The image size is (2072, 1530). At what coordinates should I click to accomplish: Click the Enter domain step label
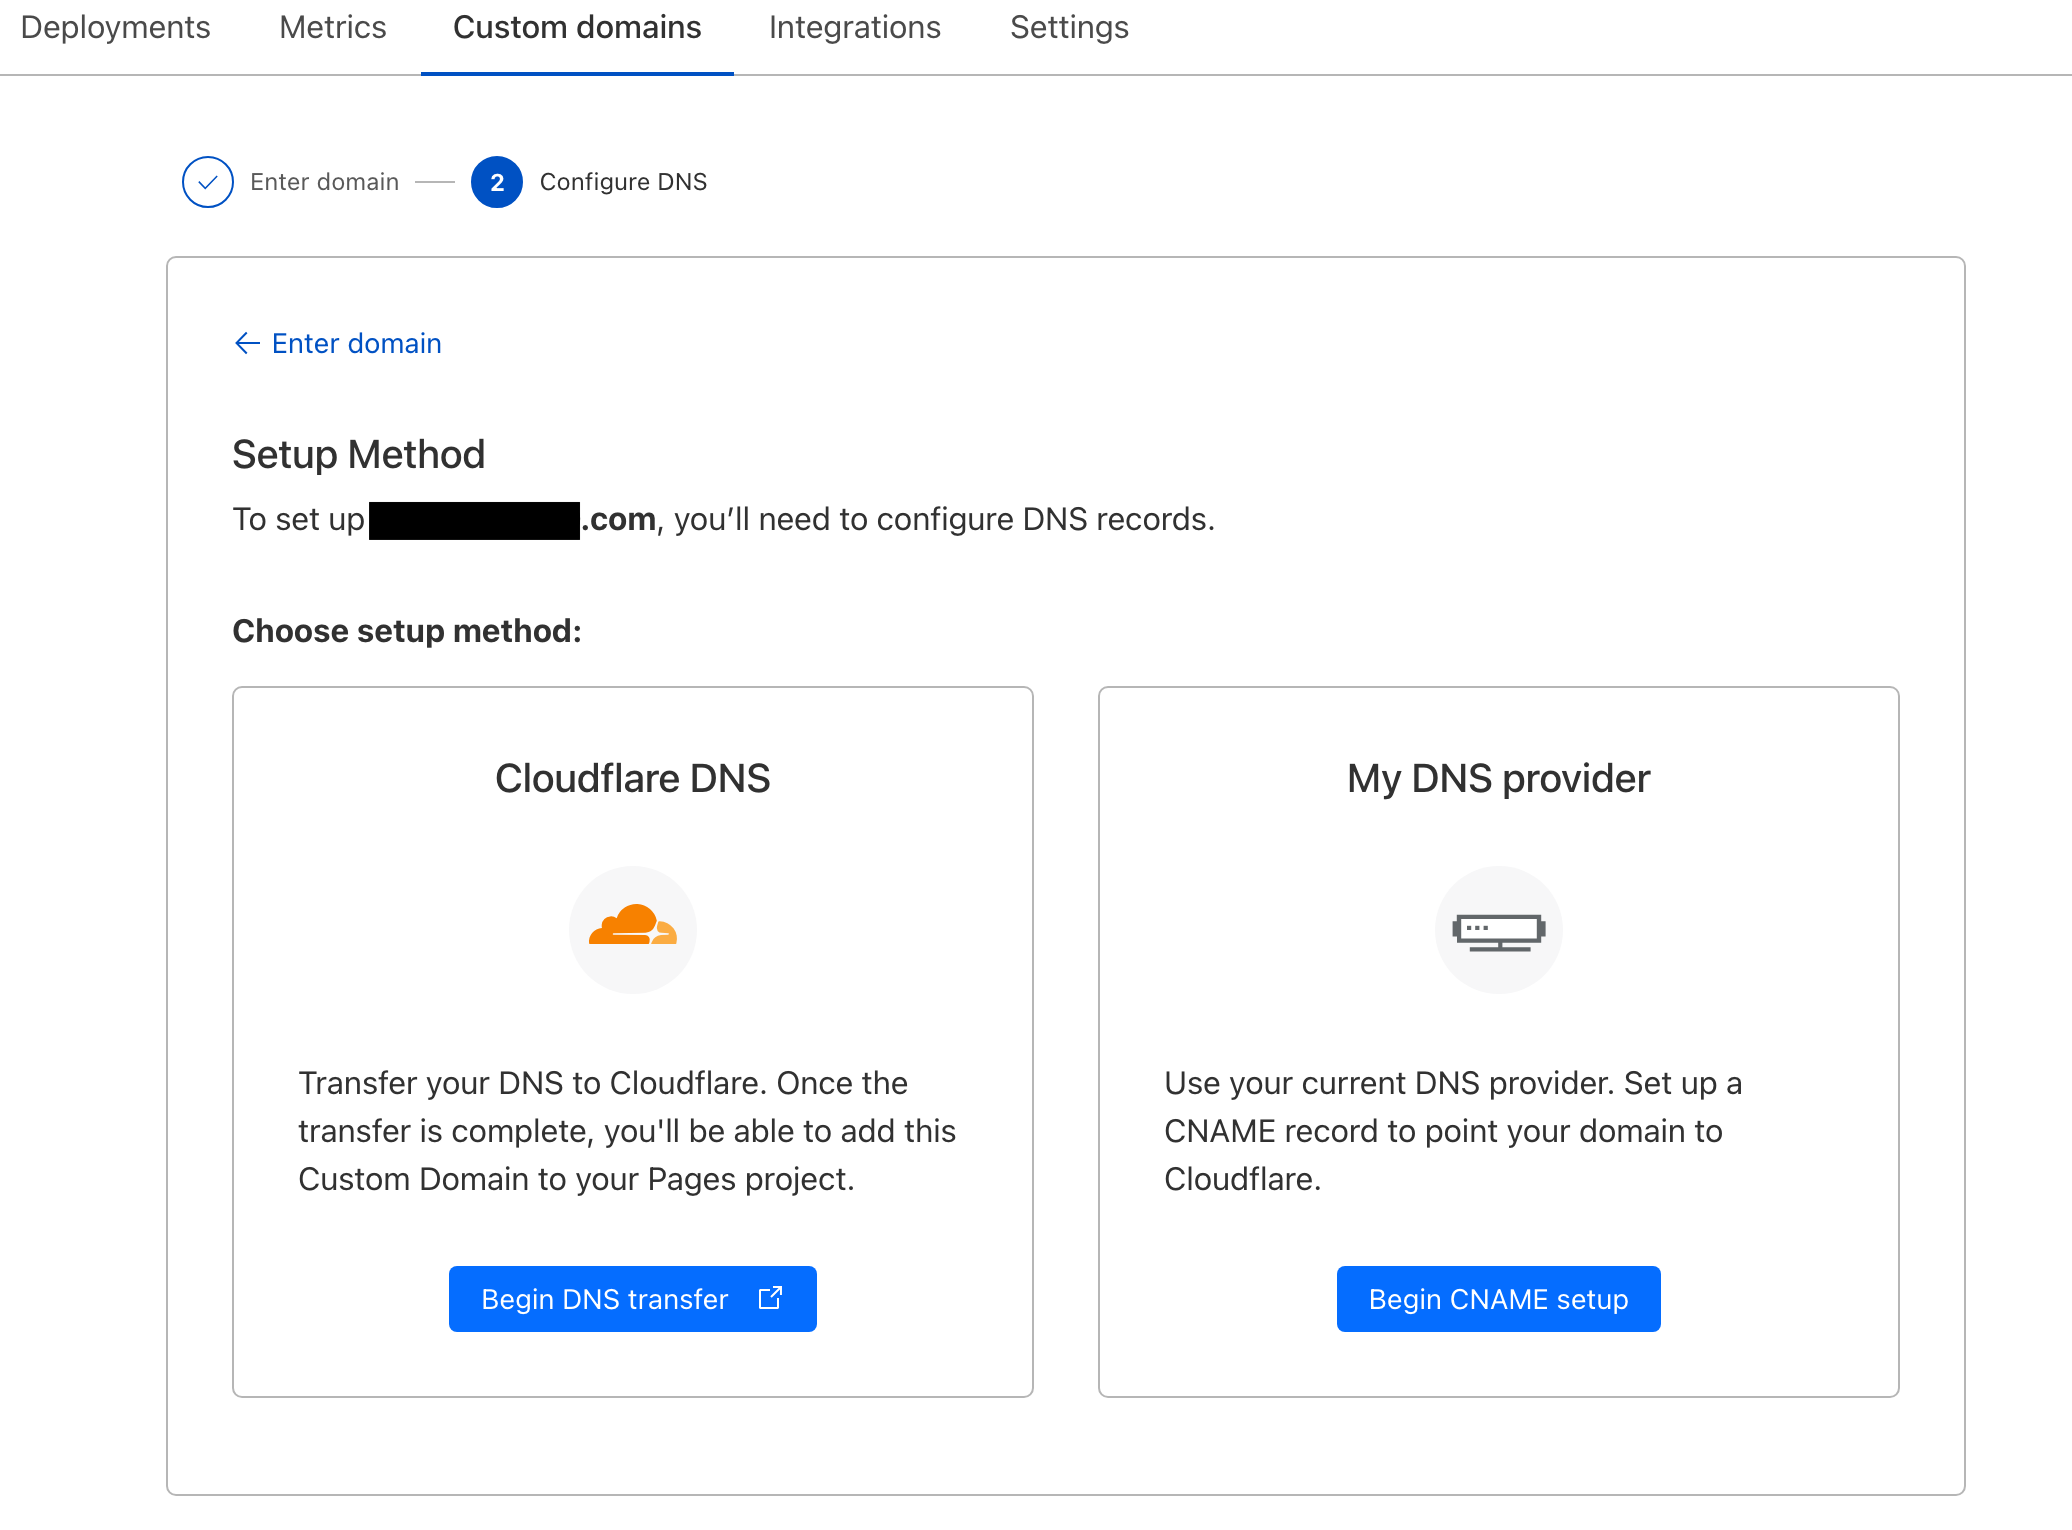coord(324,182)
